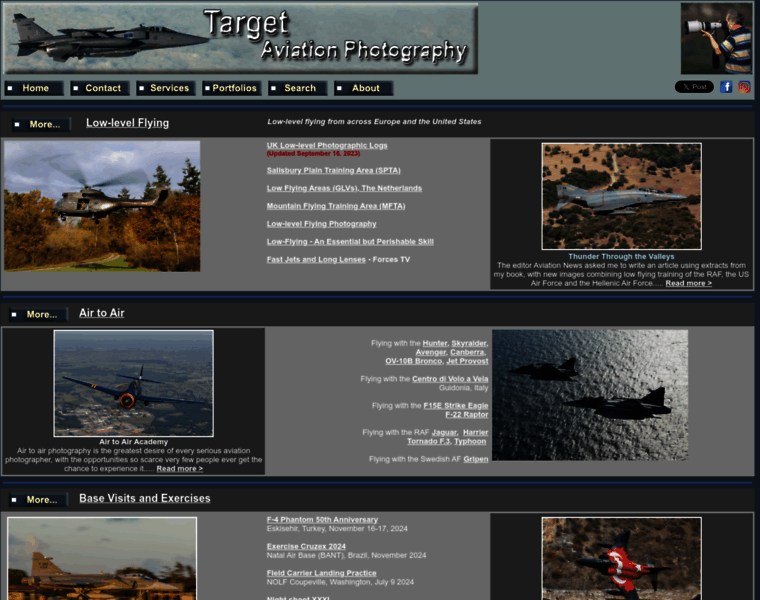Open the Canberra link
The image size is (760, 600).
click(467, 352)
